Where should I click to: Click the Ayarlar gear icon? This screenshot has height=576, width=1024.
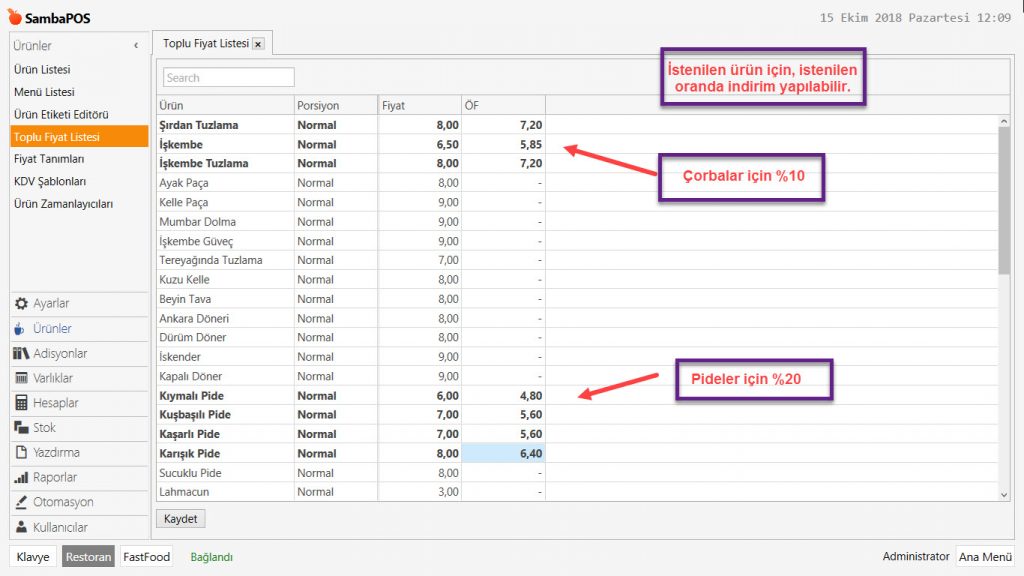21,304
